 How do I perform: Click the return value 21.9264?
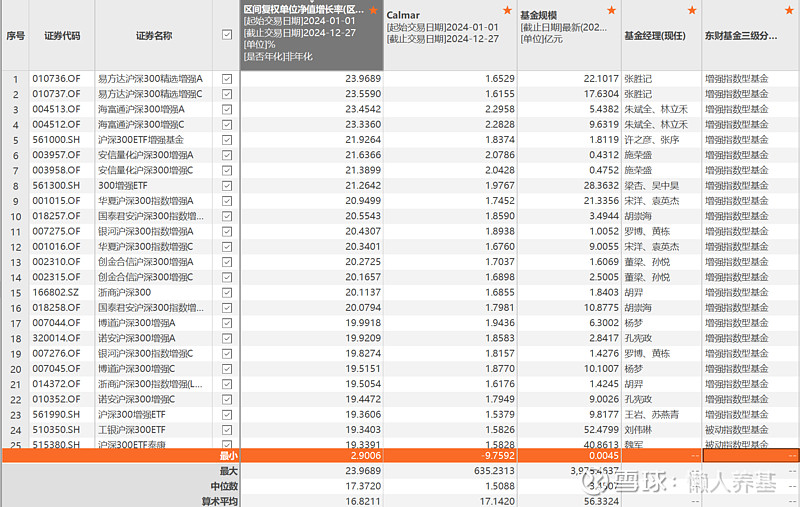click(363, 140)
